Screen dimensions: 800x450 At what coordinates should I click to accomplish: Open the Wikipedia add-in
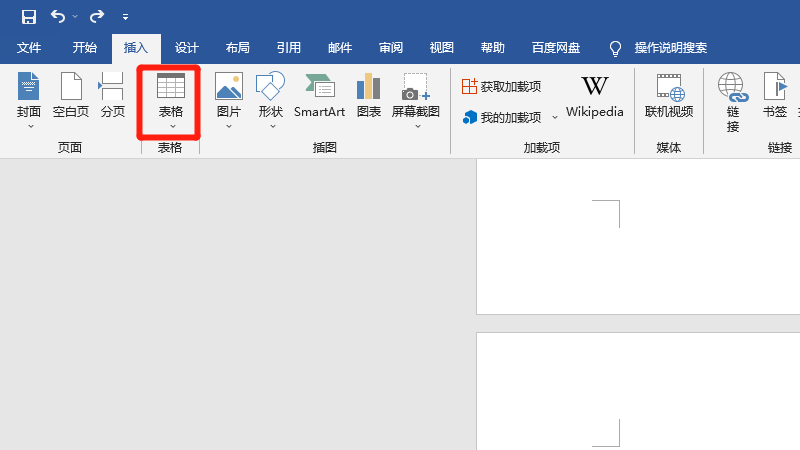point(594,97)
